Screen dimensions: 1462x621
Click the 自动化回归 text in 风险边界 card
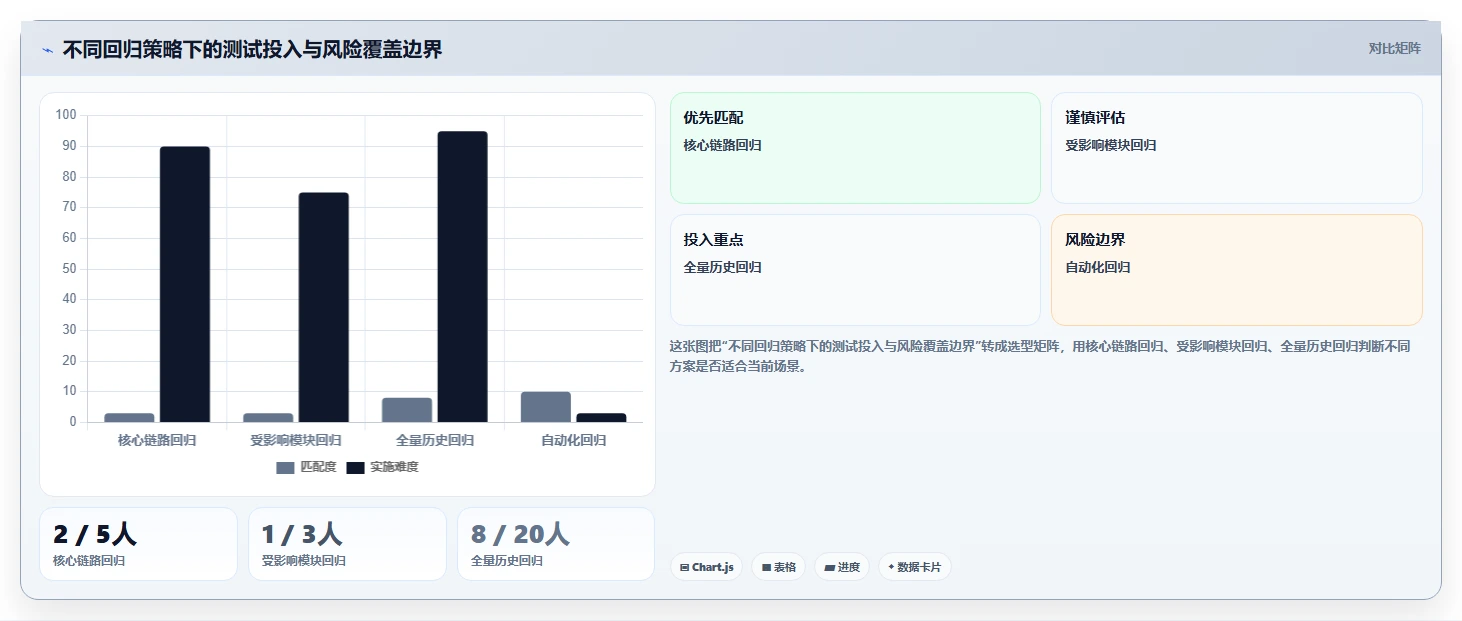[1098, 267]
